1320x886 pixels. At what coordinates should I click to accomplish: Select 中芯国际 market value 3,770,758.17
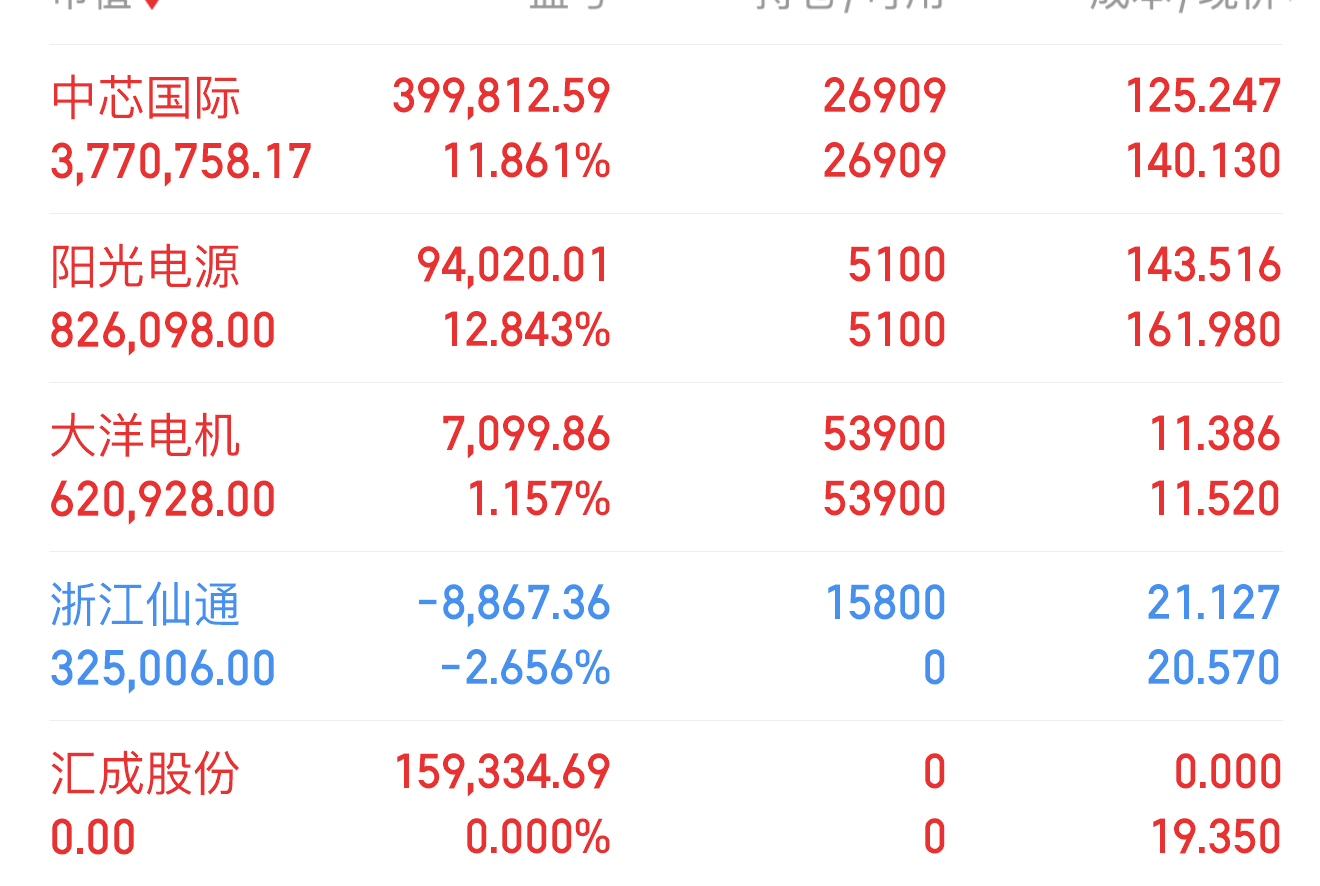pos(181,162)
